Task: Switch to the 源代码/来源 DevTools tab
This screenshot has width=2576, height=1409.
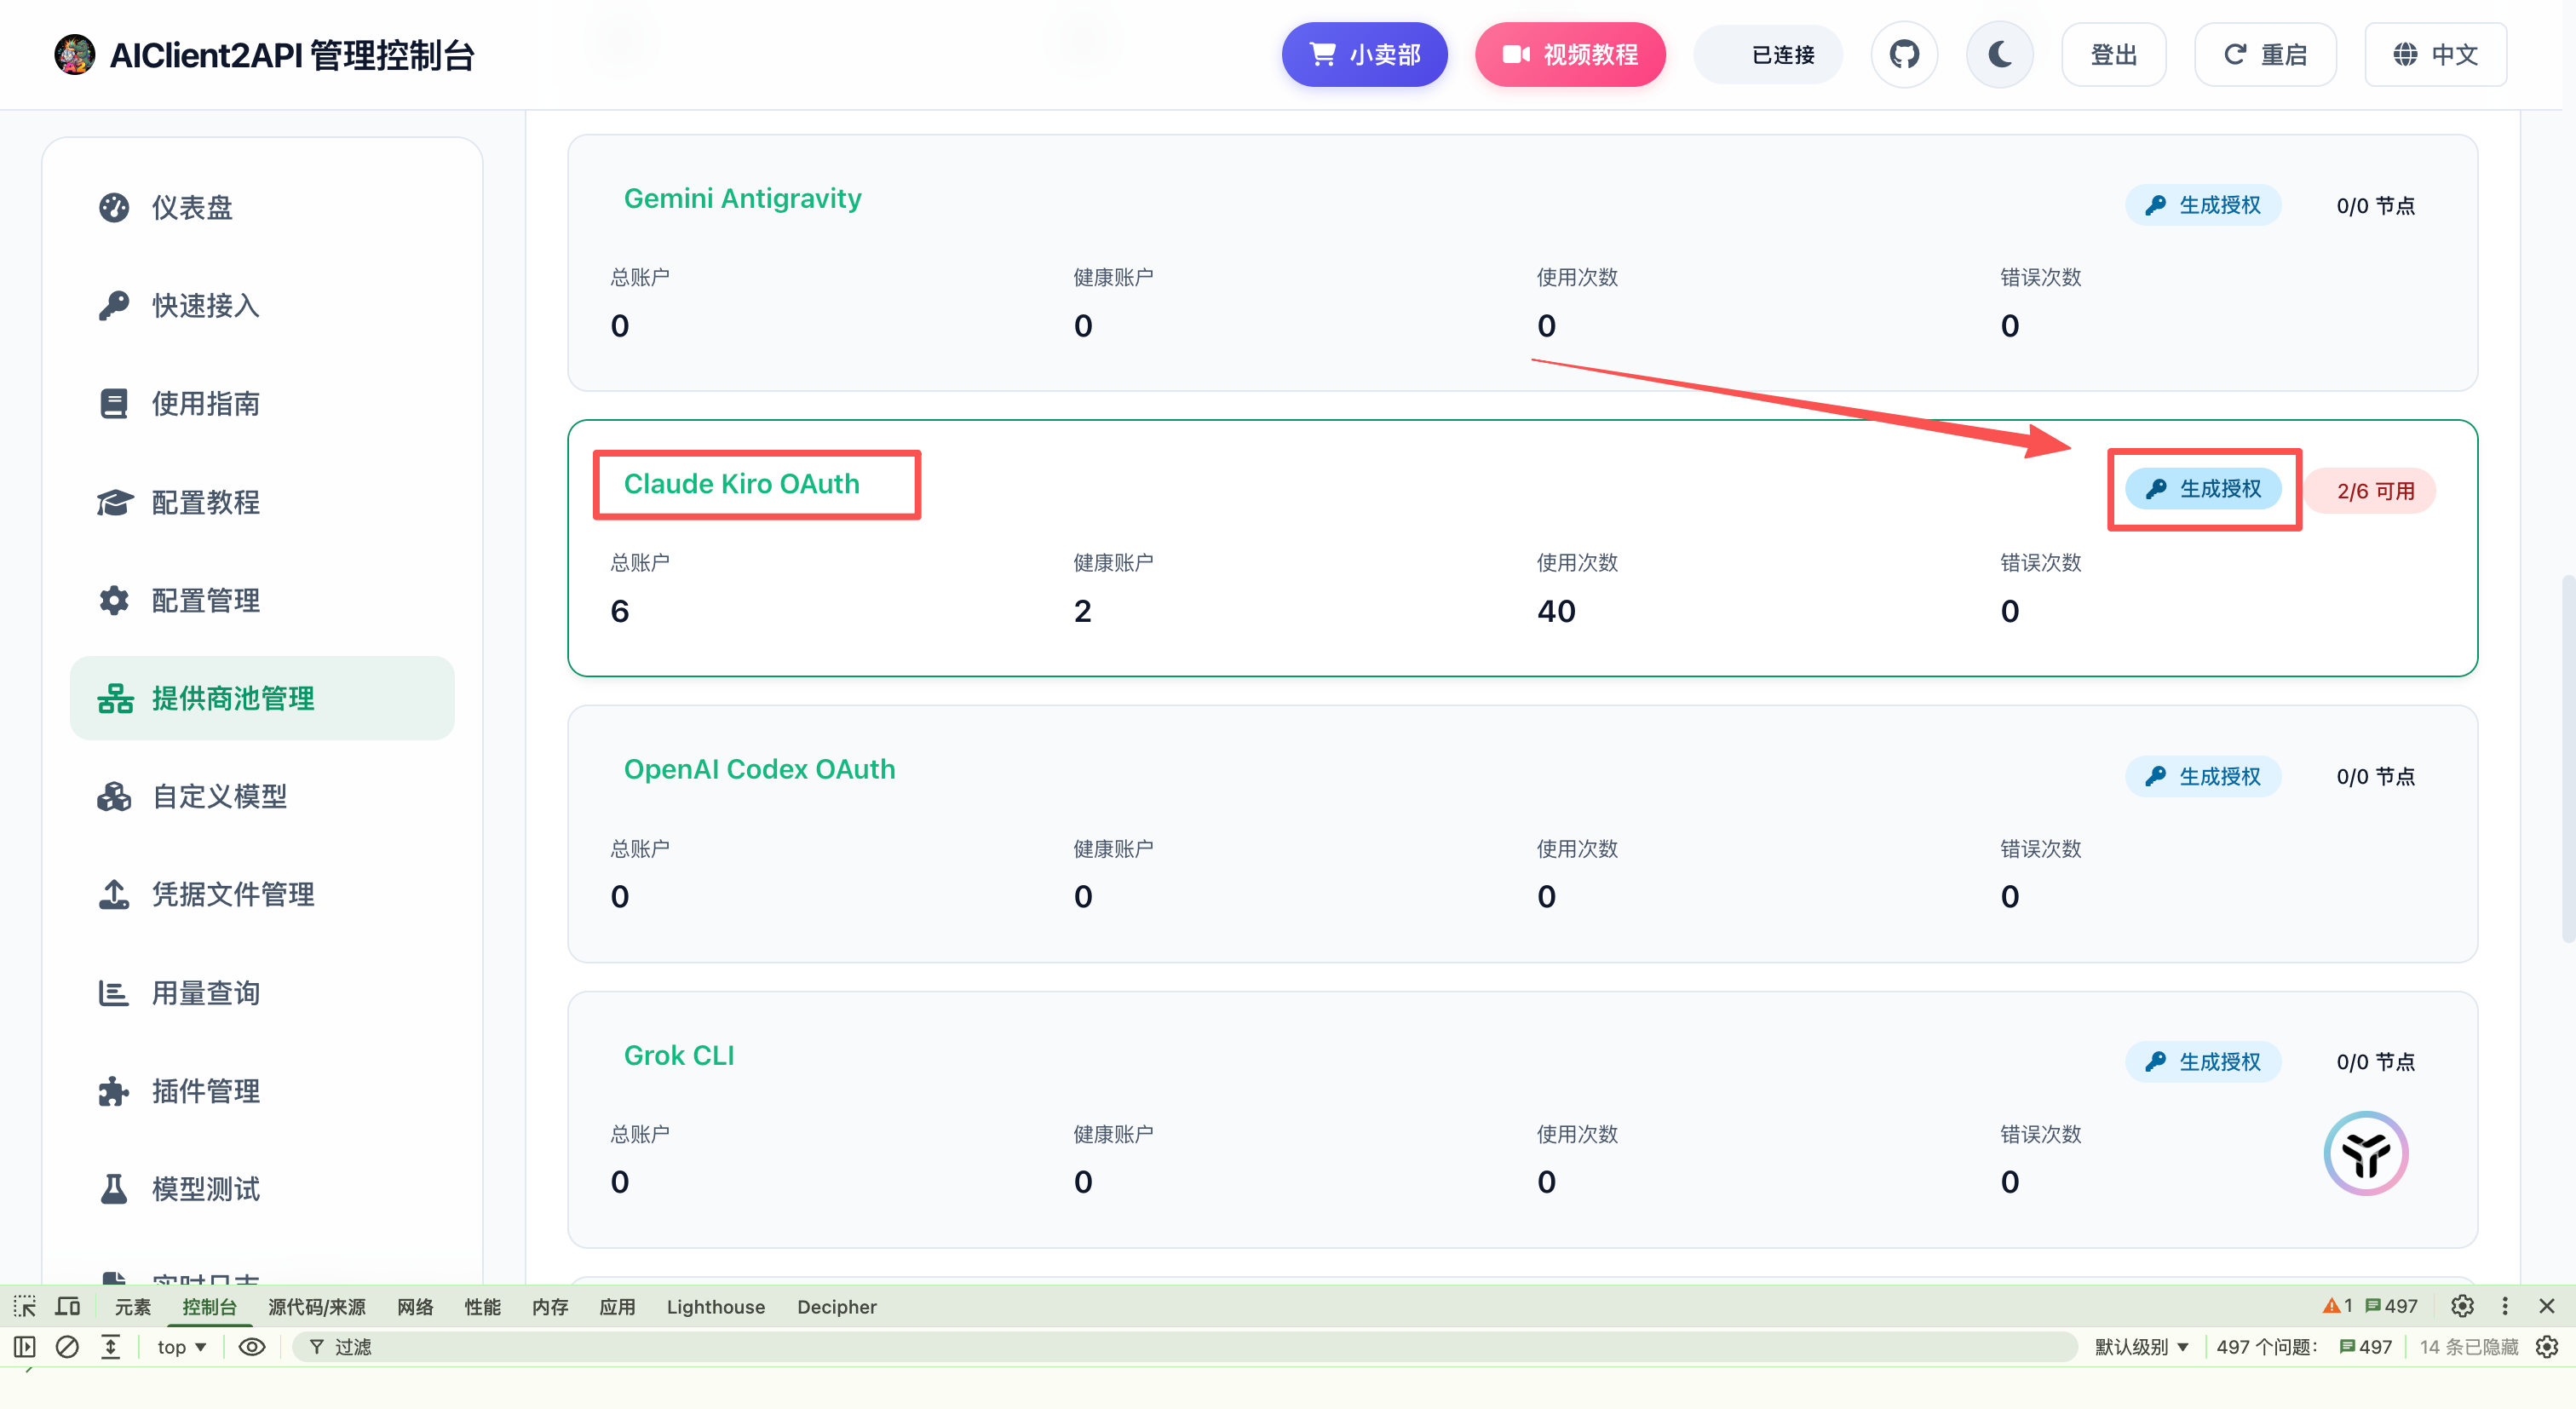Action: pyautogui.click(x=316, y=1307)
